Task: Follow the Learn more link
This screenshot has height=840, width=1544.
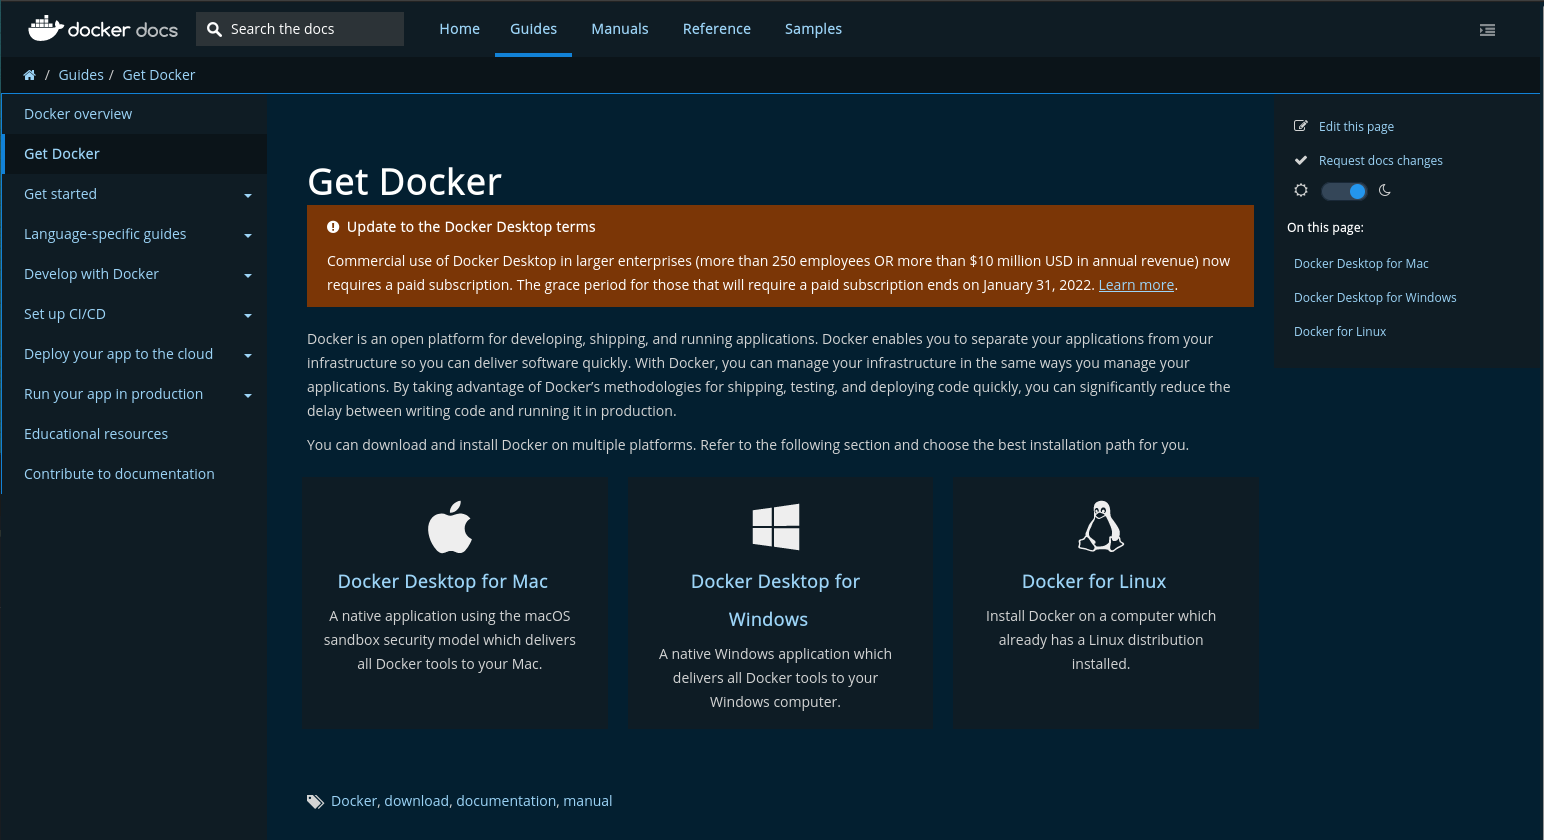Action: [x=1136, y=285]
